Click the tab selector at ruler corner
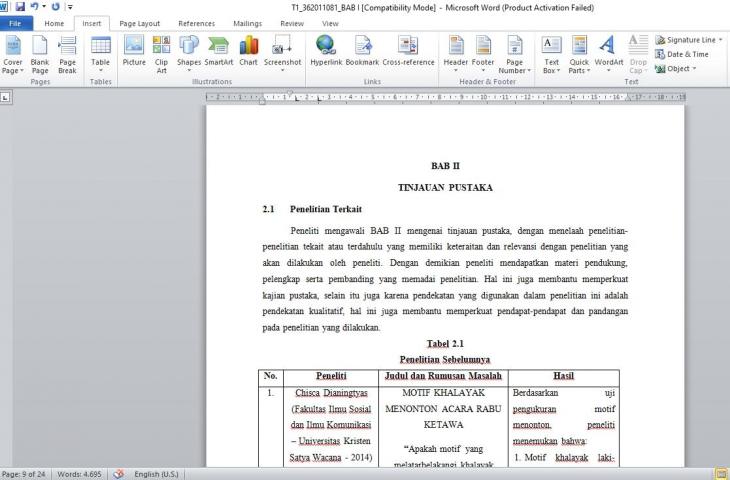730x480 pixels. [5, 97]
